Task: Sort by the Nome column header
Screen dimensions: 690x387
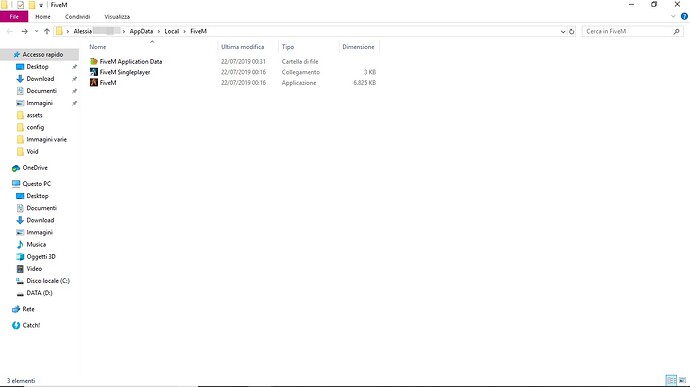Action: pos(98,47)
